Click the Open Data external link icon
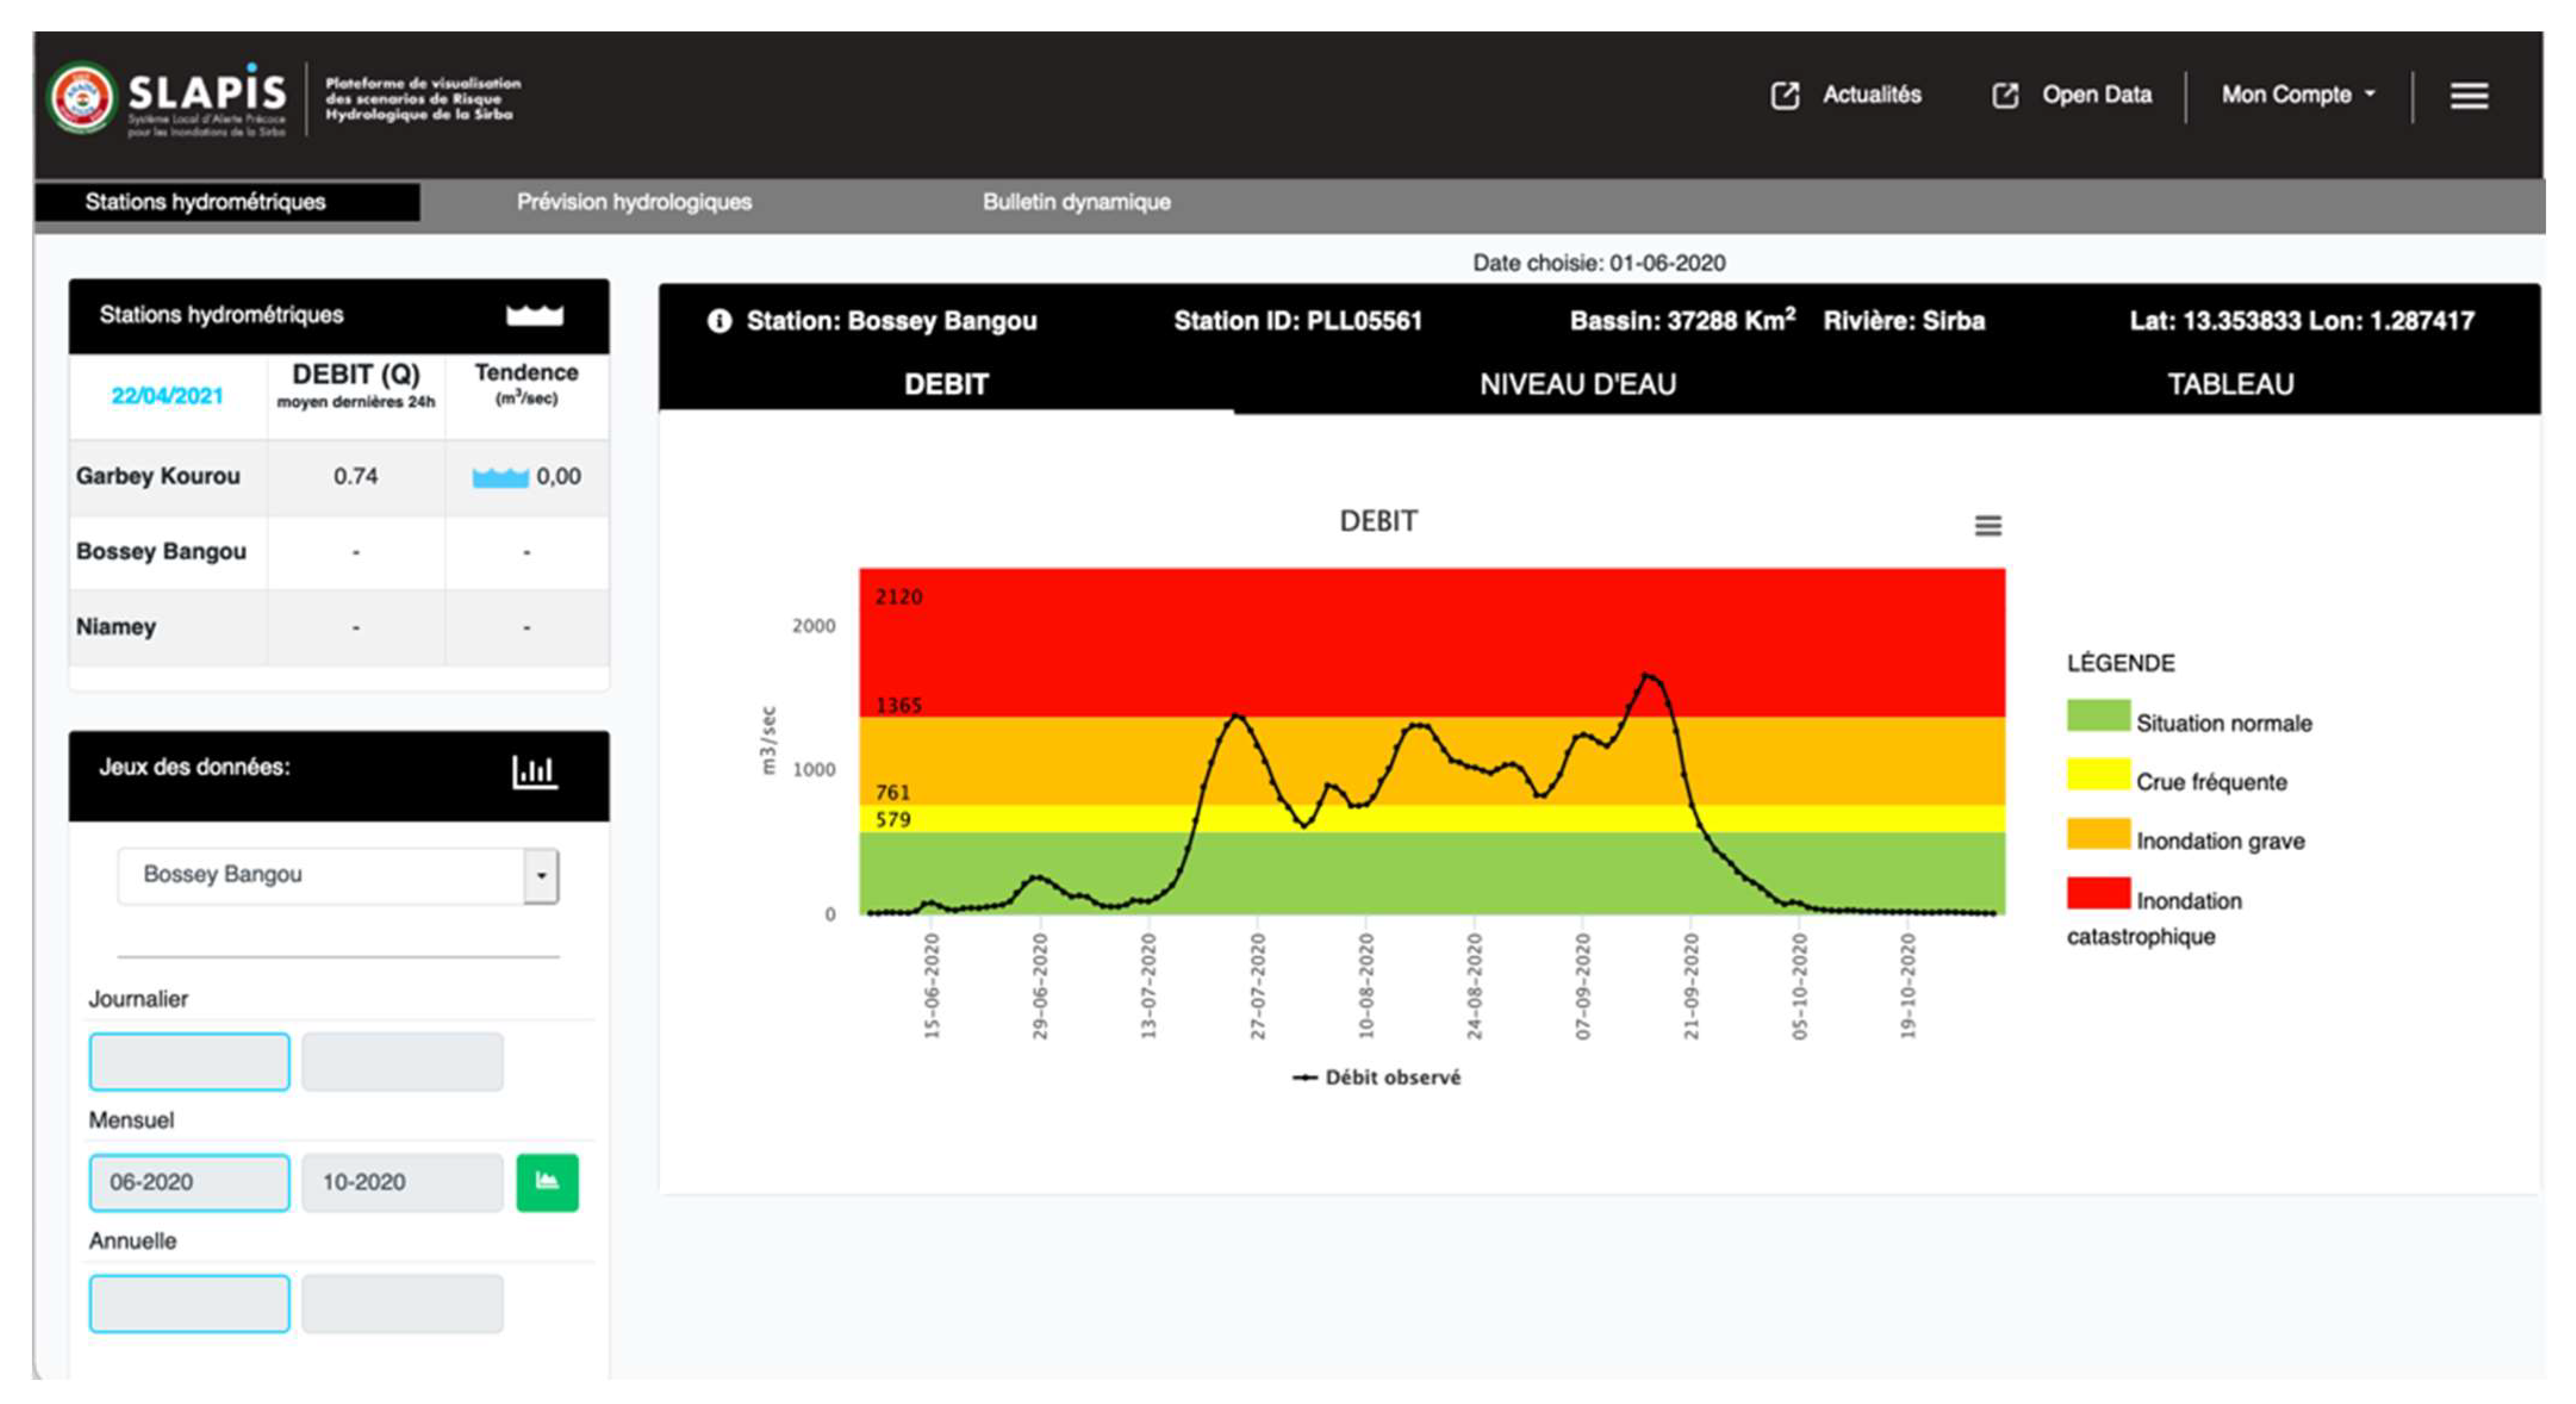The image size is (2576, 1404). [2005, 96]
